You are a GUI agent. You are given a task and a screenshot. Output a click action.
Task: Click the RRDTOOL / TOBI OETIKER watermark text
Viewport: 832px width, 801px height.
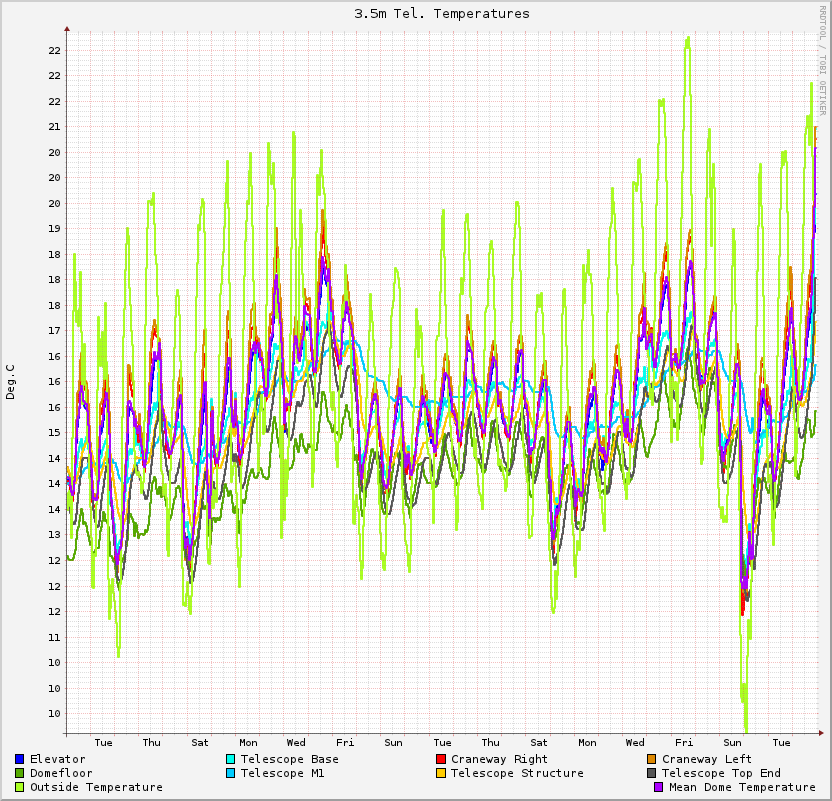(x=823, y=60)
